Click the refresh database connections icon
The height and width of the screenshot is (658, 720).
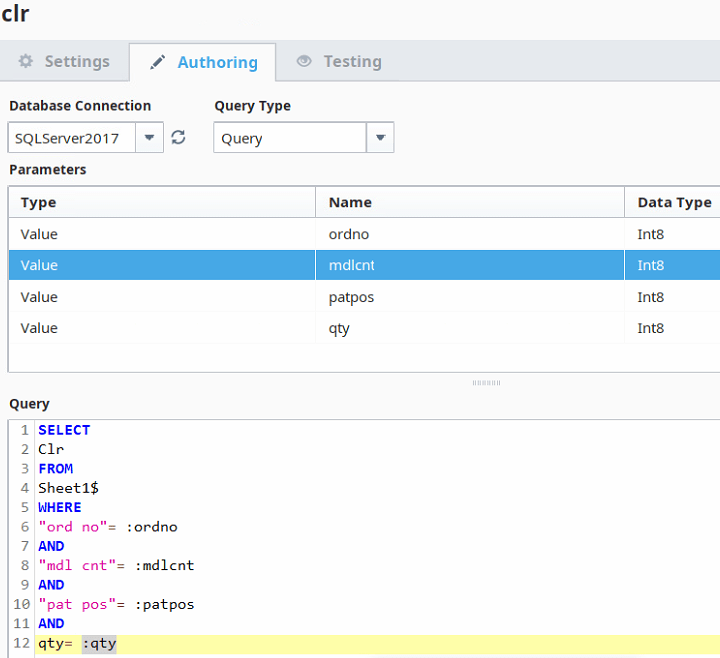pos(179,138)
